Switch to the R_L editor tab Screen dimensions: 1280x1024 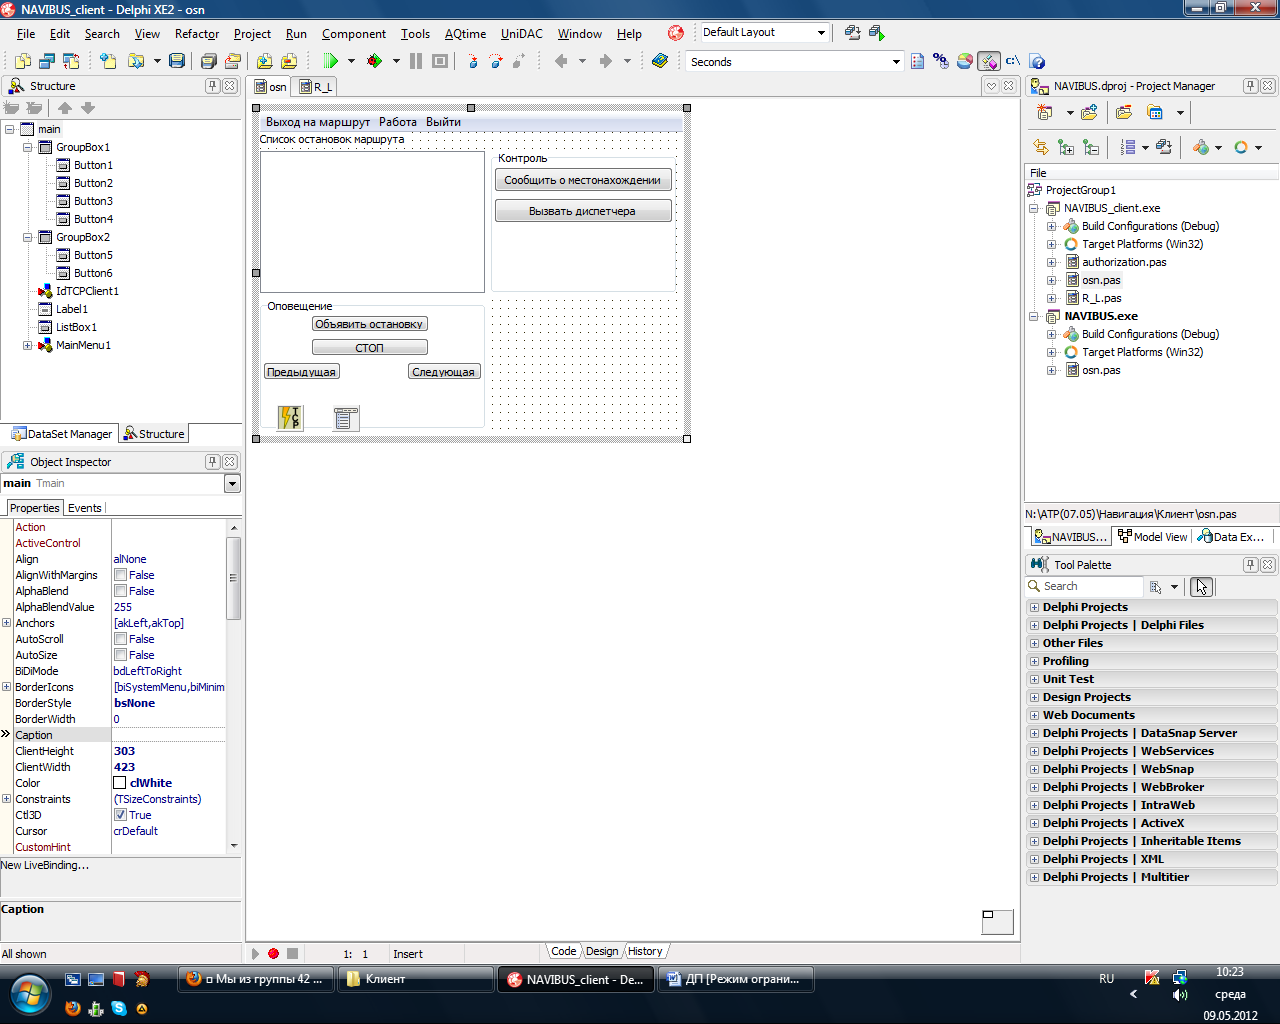click(316, 87)
